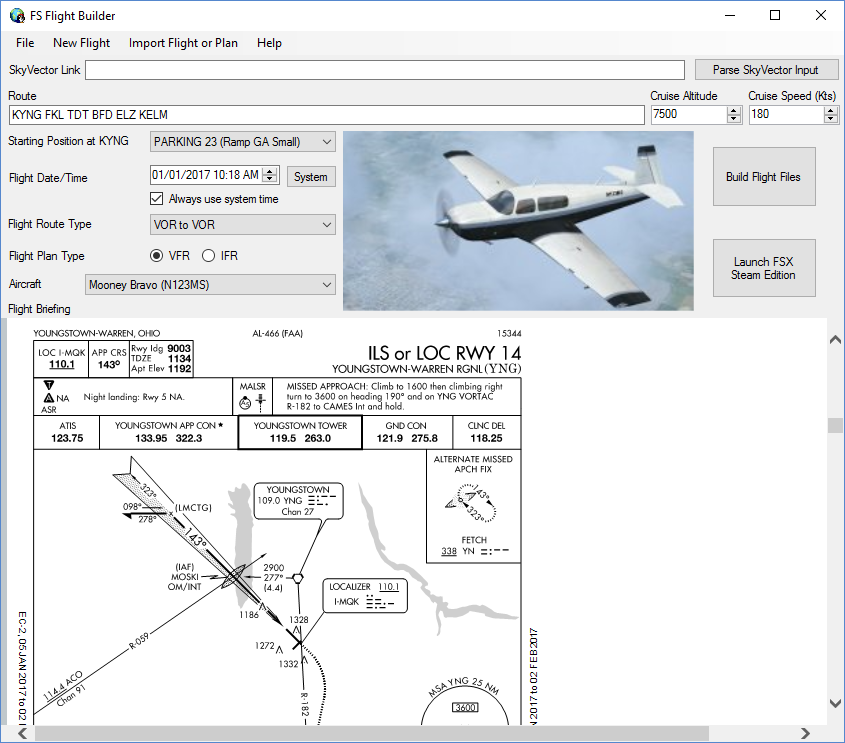
Task: Click Launch FSX Steam Edition button
Action: point(764,268)
